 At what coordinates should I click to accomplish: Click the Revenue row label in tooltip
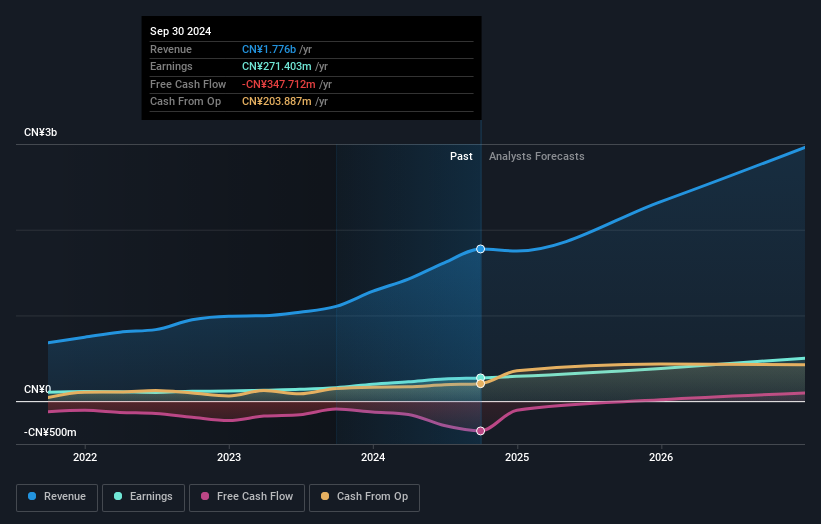point(171,49)
